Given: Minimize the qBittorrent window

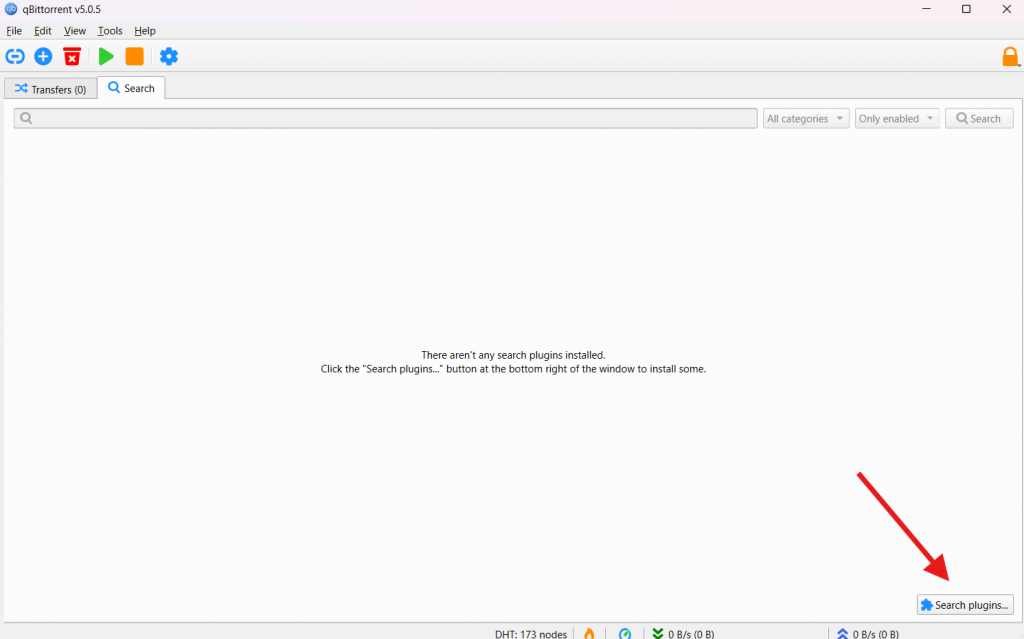Looking at the screenshot, I should point(927,9).
